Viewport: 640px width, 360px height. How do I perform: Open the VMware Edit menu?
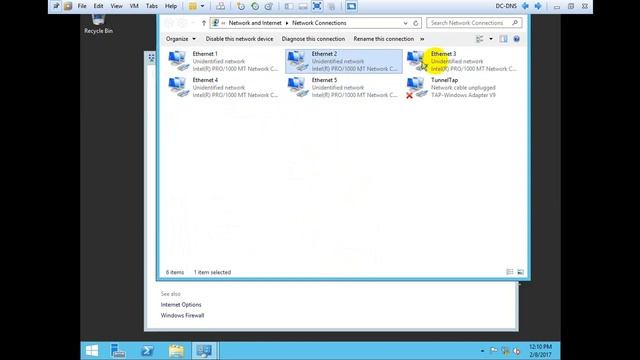(x=98, y=6)
